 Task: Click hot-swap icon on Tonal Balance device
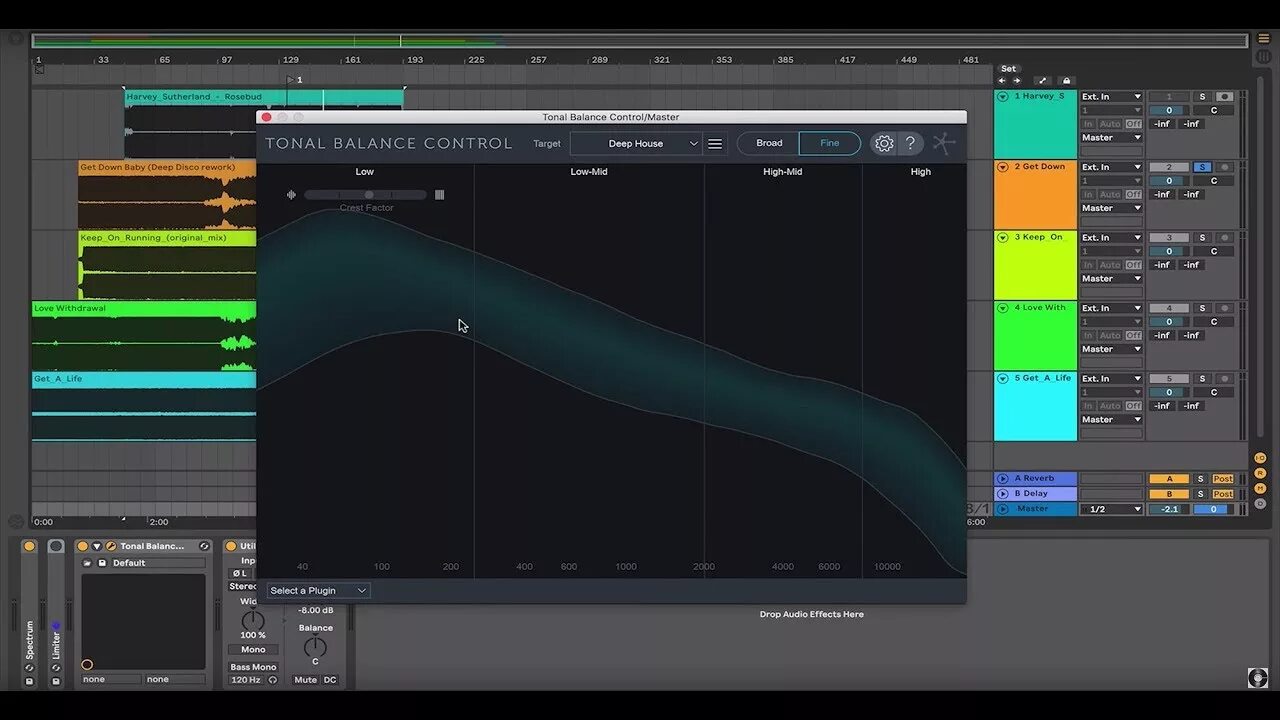point(204,546)
